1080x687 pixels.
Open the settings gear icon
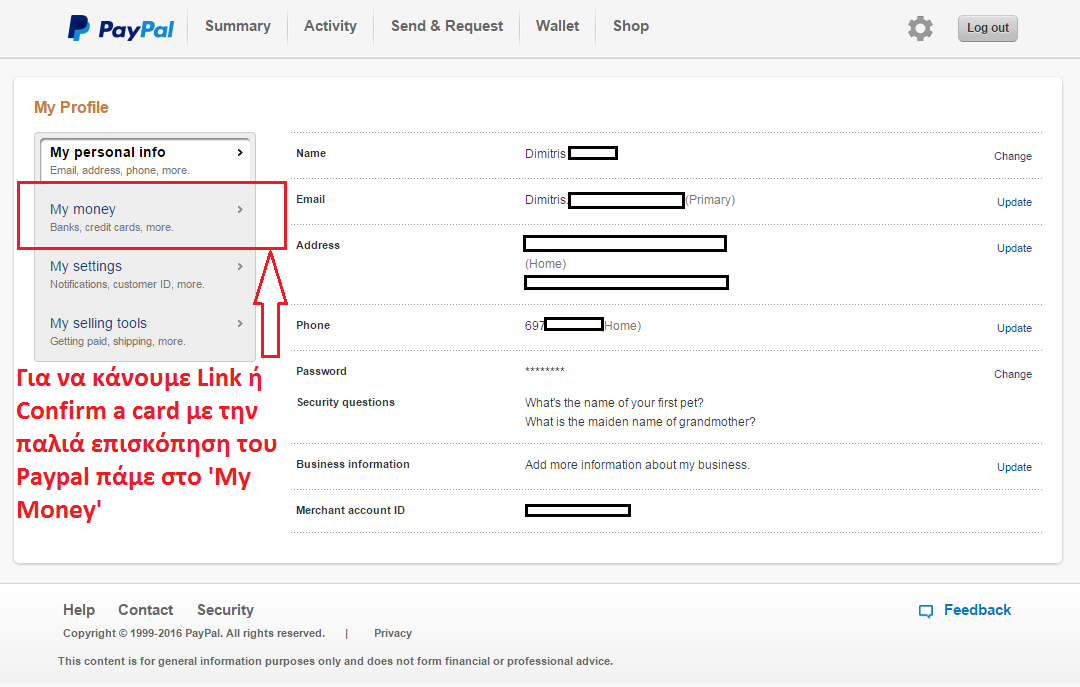[x=920, y=28]
